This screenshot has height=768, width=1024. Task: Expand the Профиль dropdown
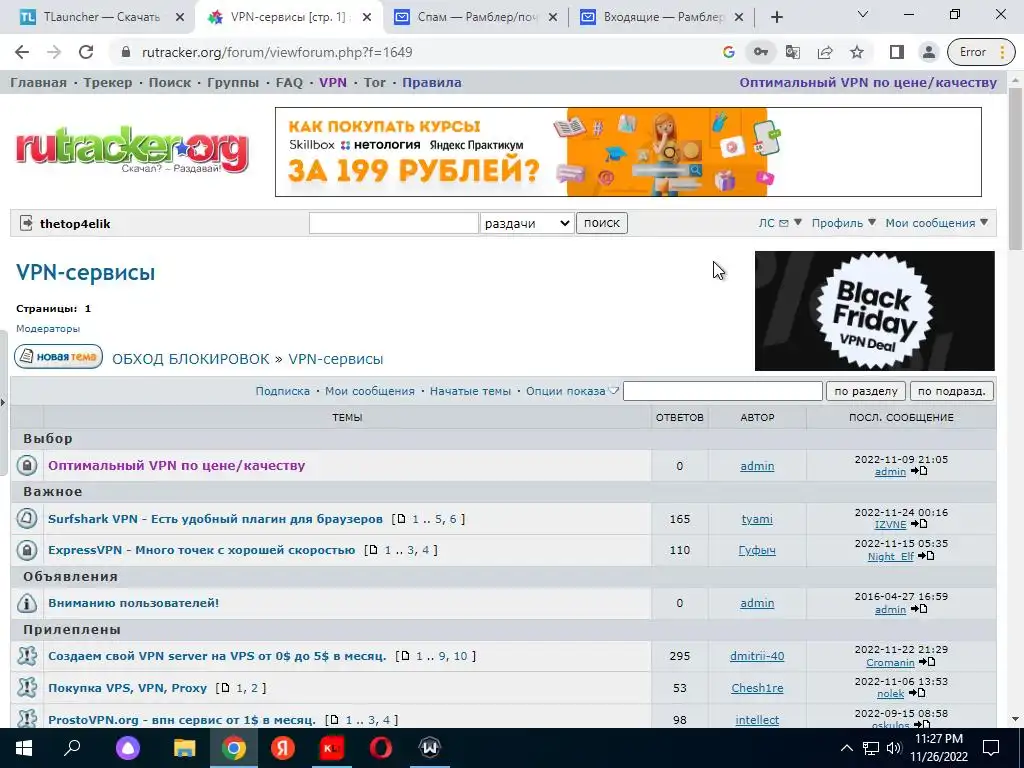[x=844, y=223]
